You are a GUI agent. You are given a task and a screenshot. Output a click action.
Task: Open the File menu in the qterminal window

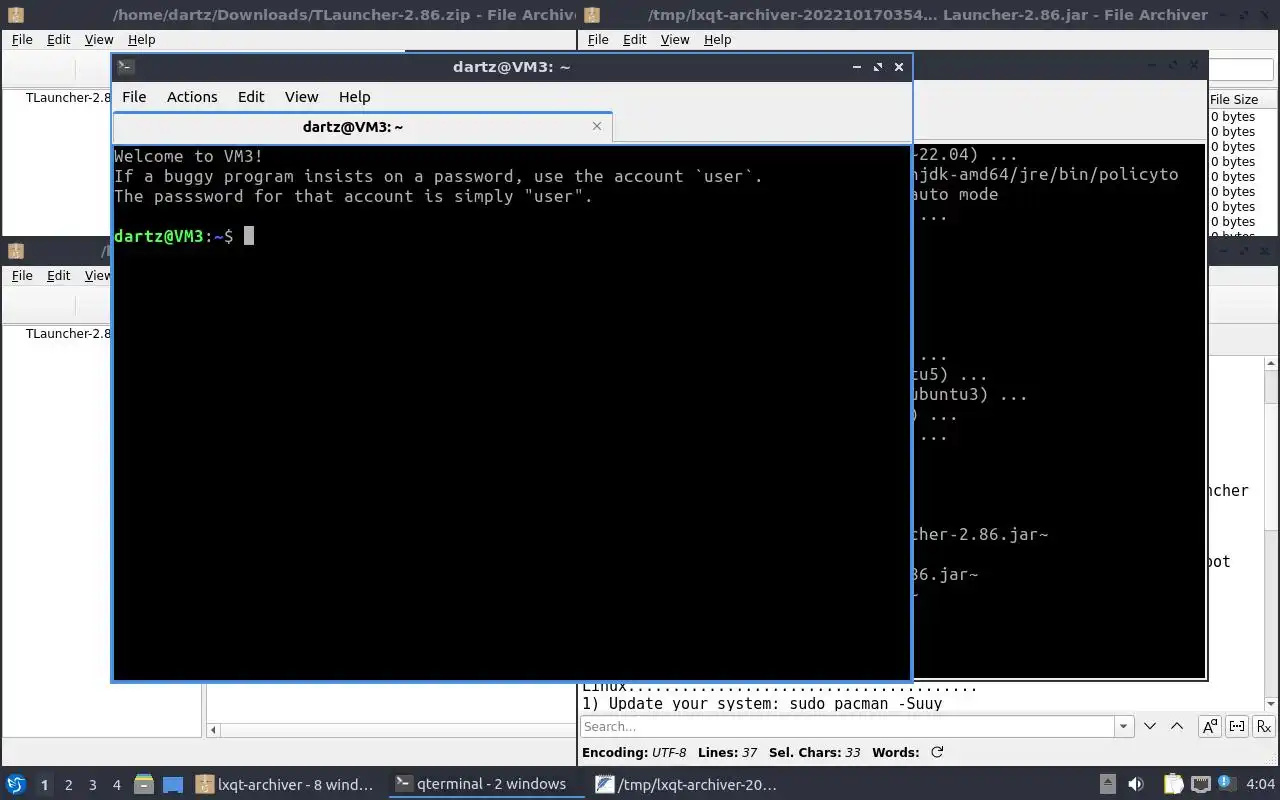[134, 97]
